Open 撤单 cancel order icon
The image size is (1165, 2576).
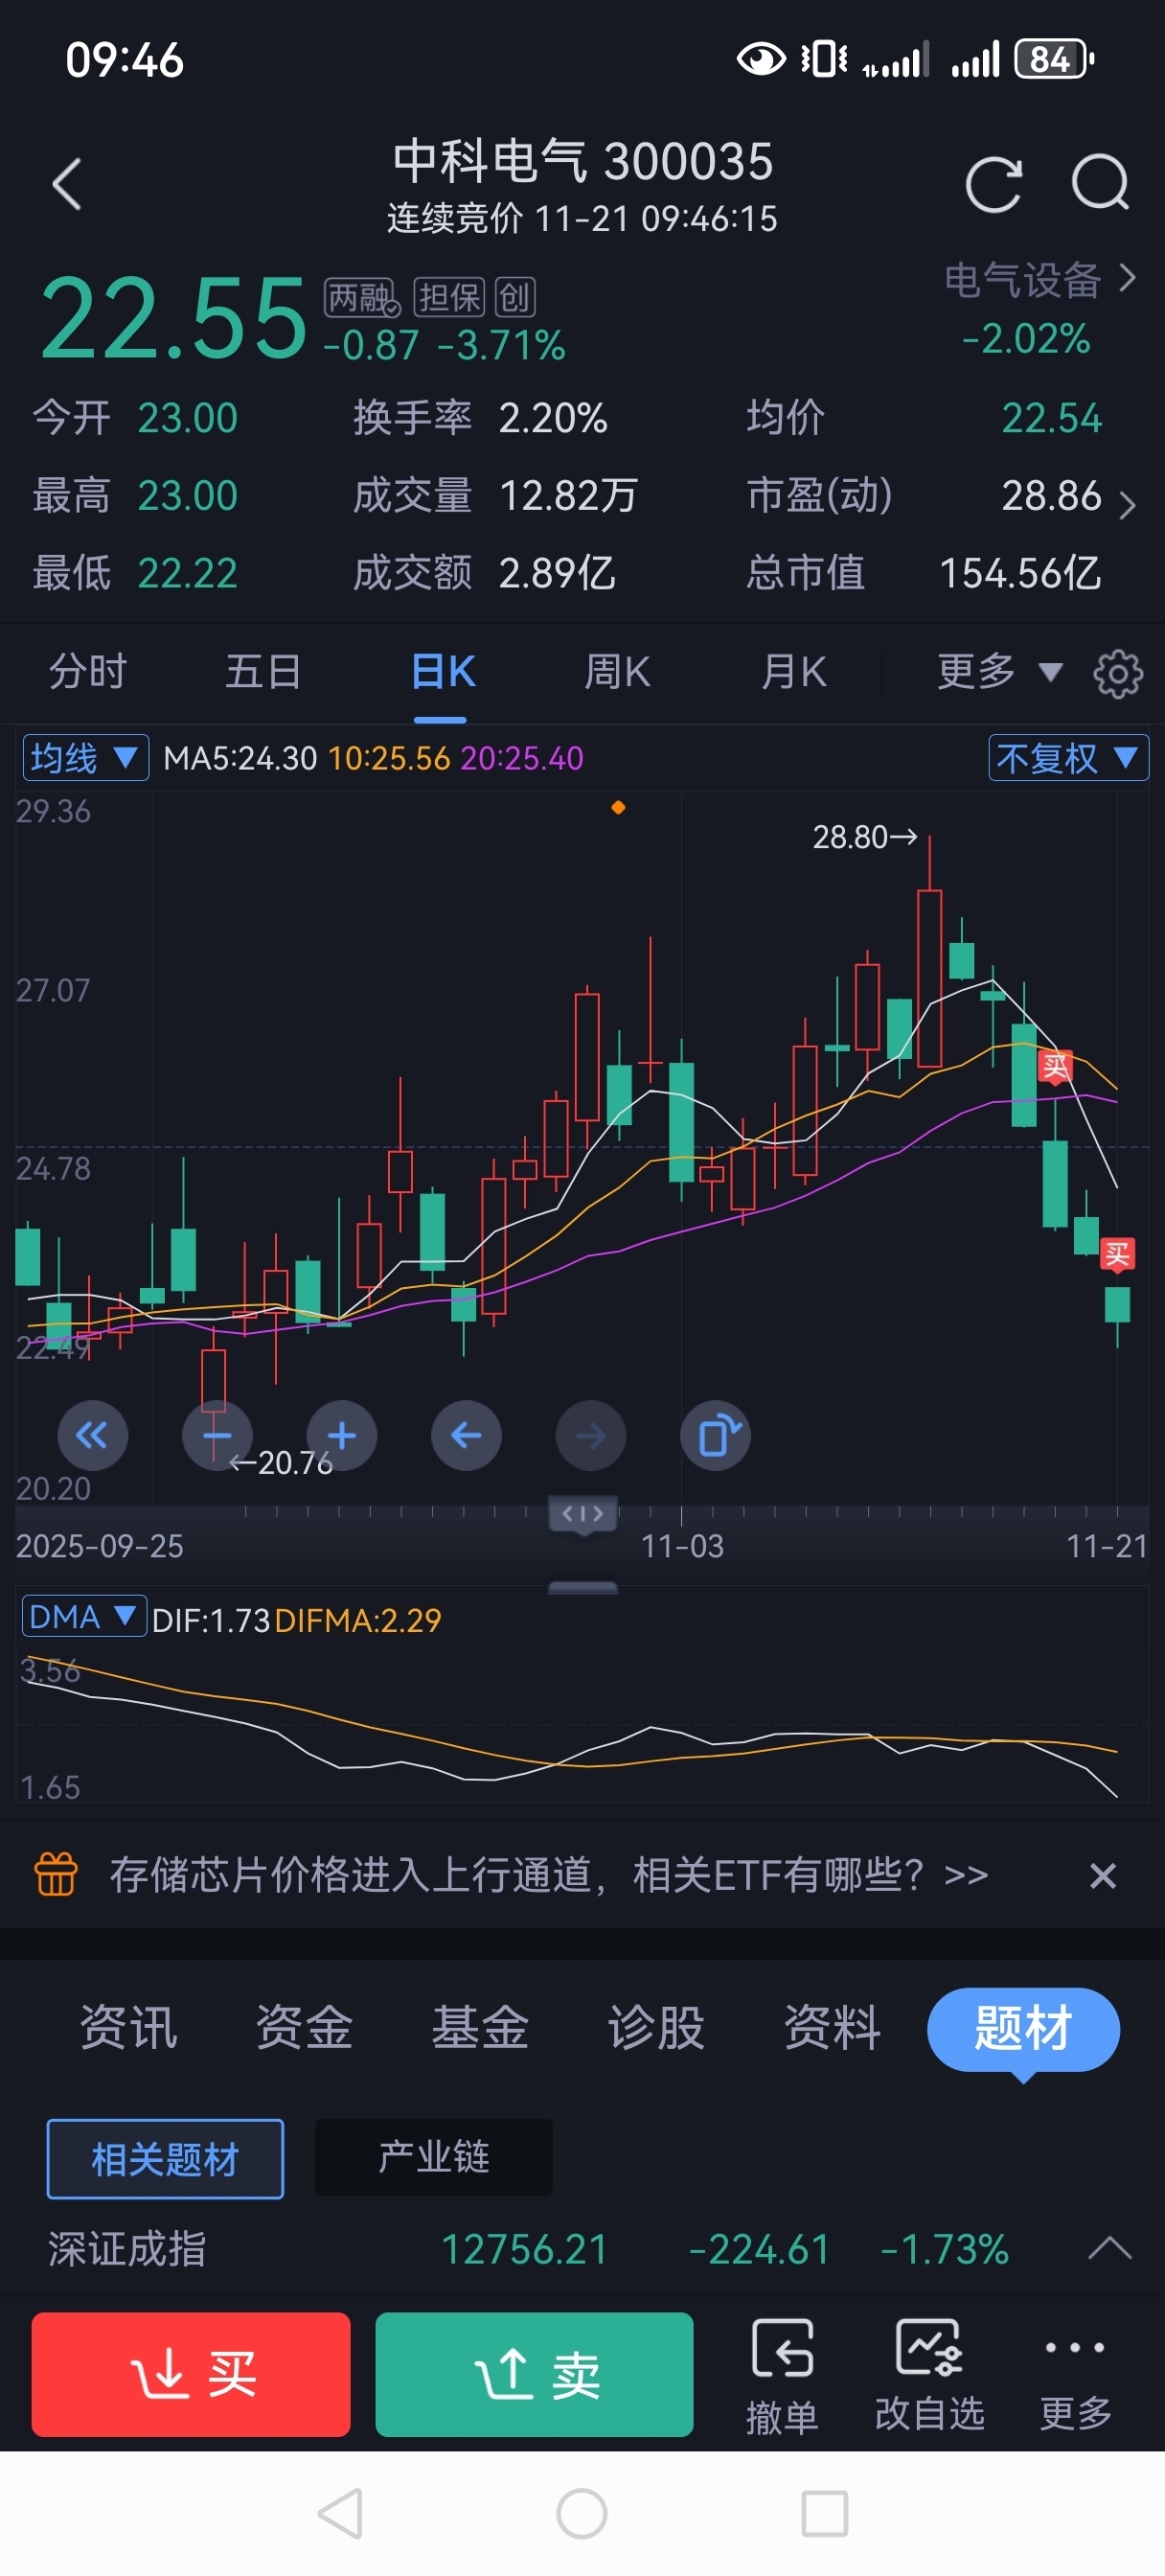[x=782, y=2375]
